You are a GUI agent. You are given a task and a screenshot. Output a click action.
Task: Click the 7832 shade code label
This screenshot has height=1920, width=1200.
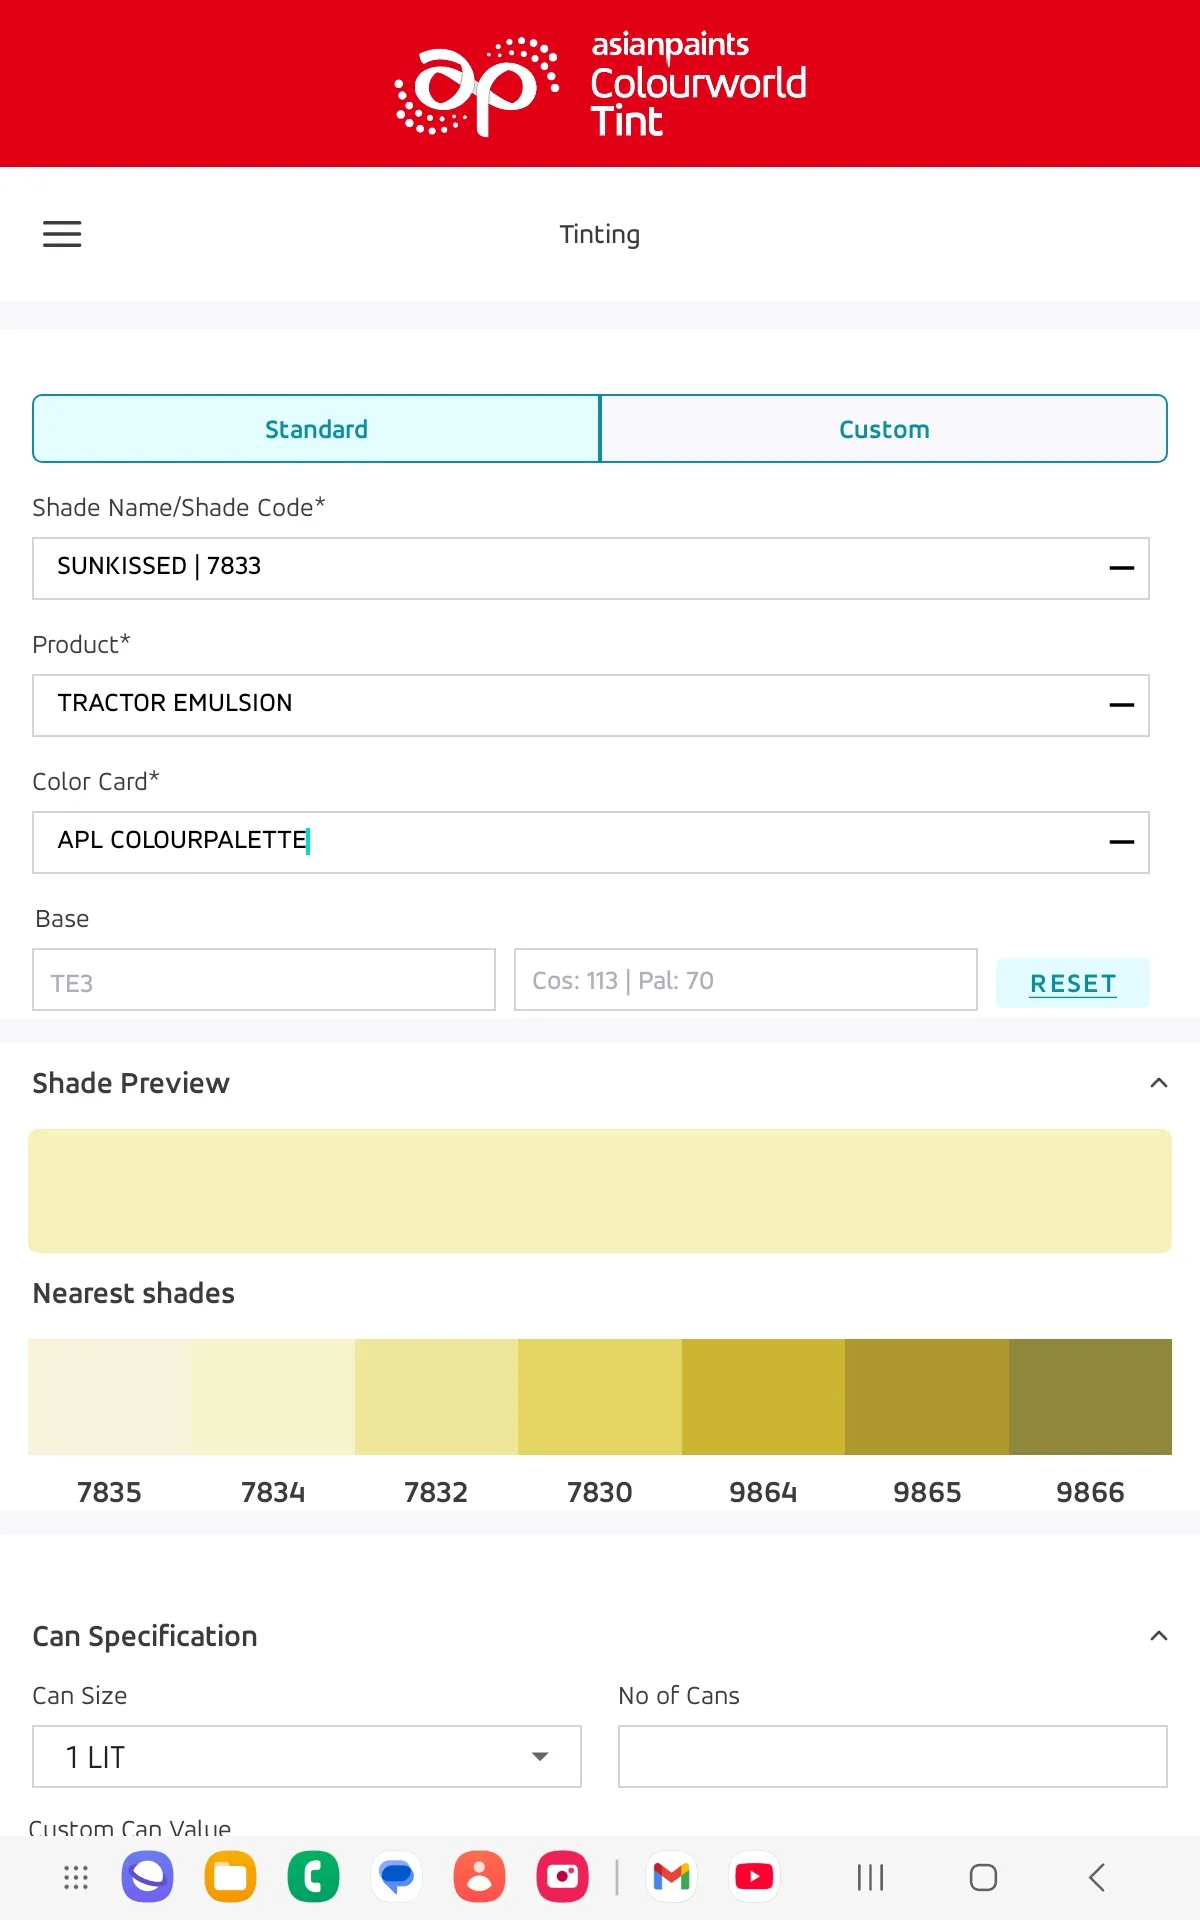436,1492
